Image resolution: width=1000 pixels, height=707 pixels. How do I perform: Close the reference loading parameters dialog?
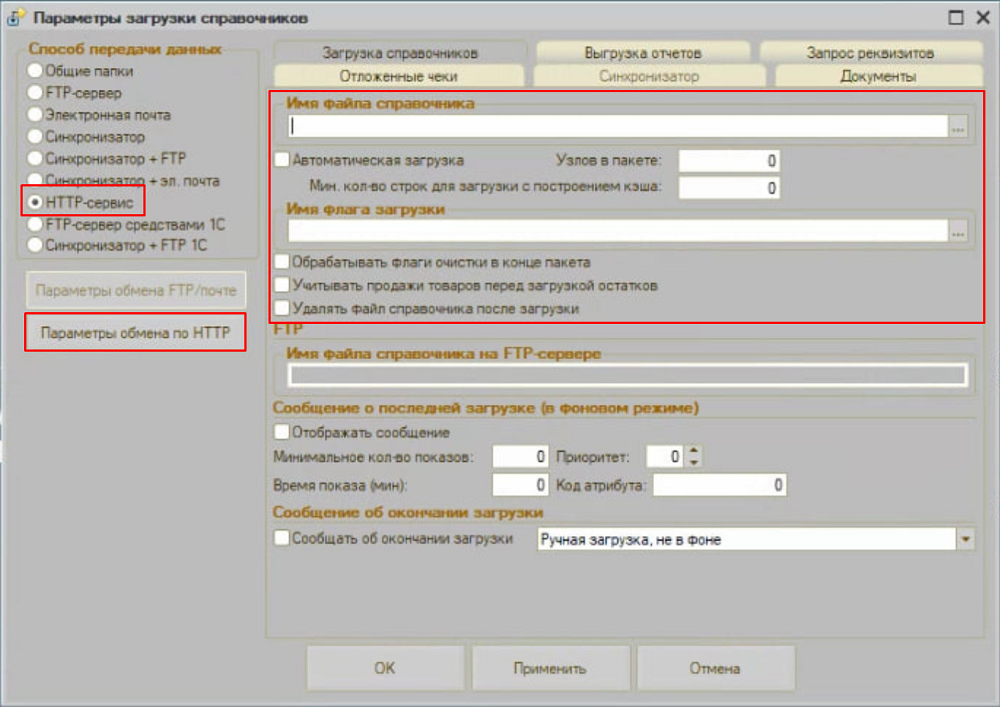pos(982,17)
